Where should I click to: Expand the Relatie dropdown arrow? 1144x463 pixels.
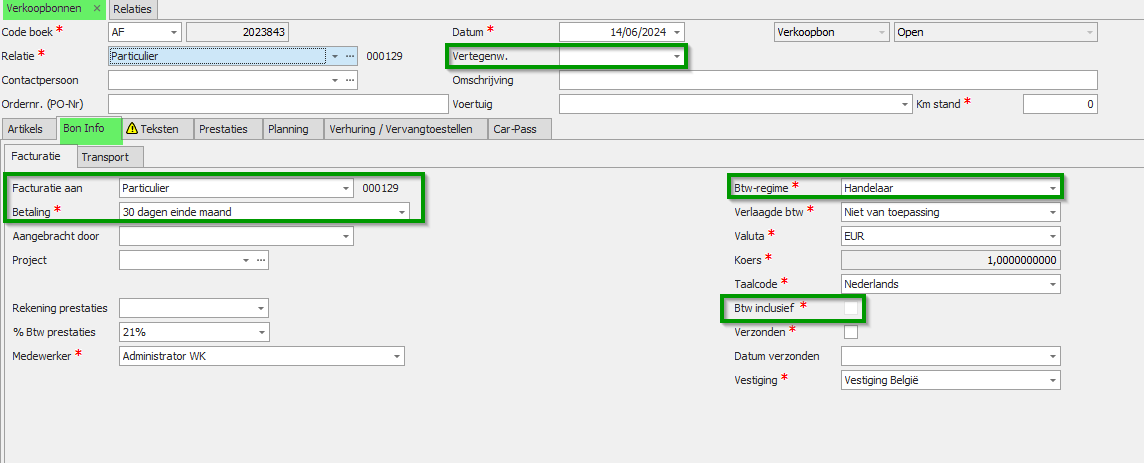(335, 56)
